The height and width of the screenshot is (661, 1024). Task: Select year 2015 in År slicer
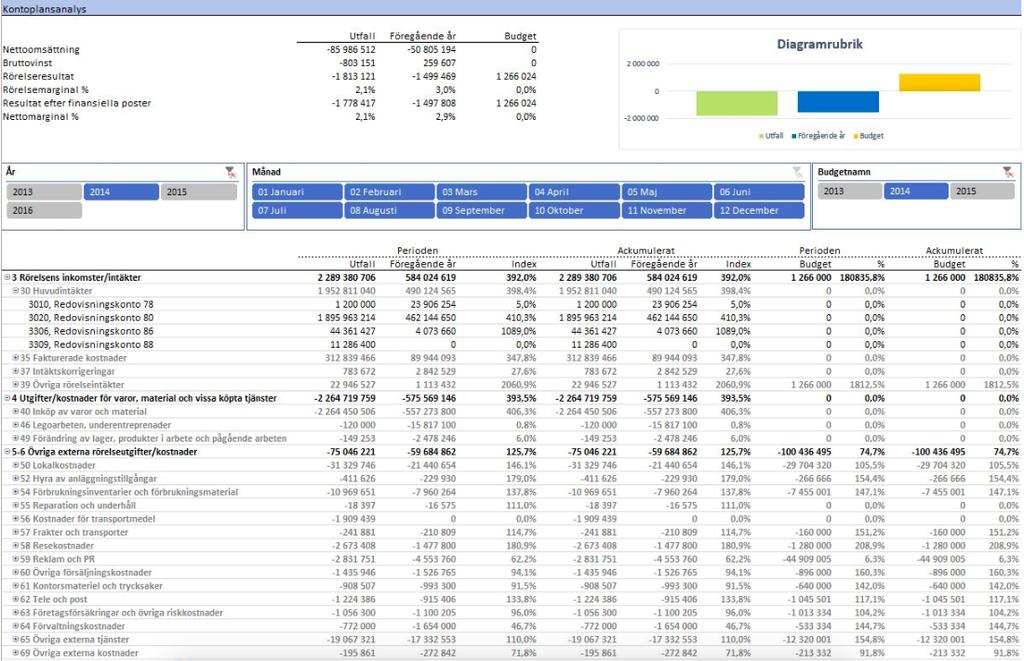click(x=199, y=191)
